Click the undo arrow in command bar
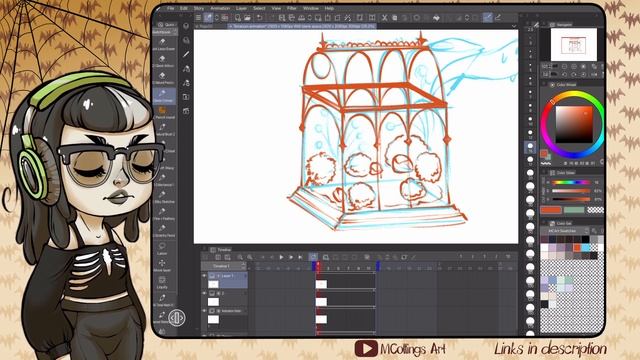Screen dimensions: 640x360 (259, 18)
